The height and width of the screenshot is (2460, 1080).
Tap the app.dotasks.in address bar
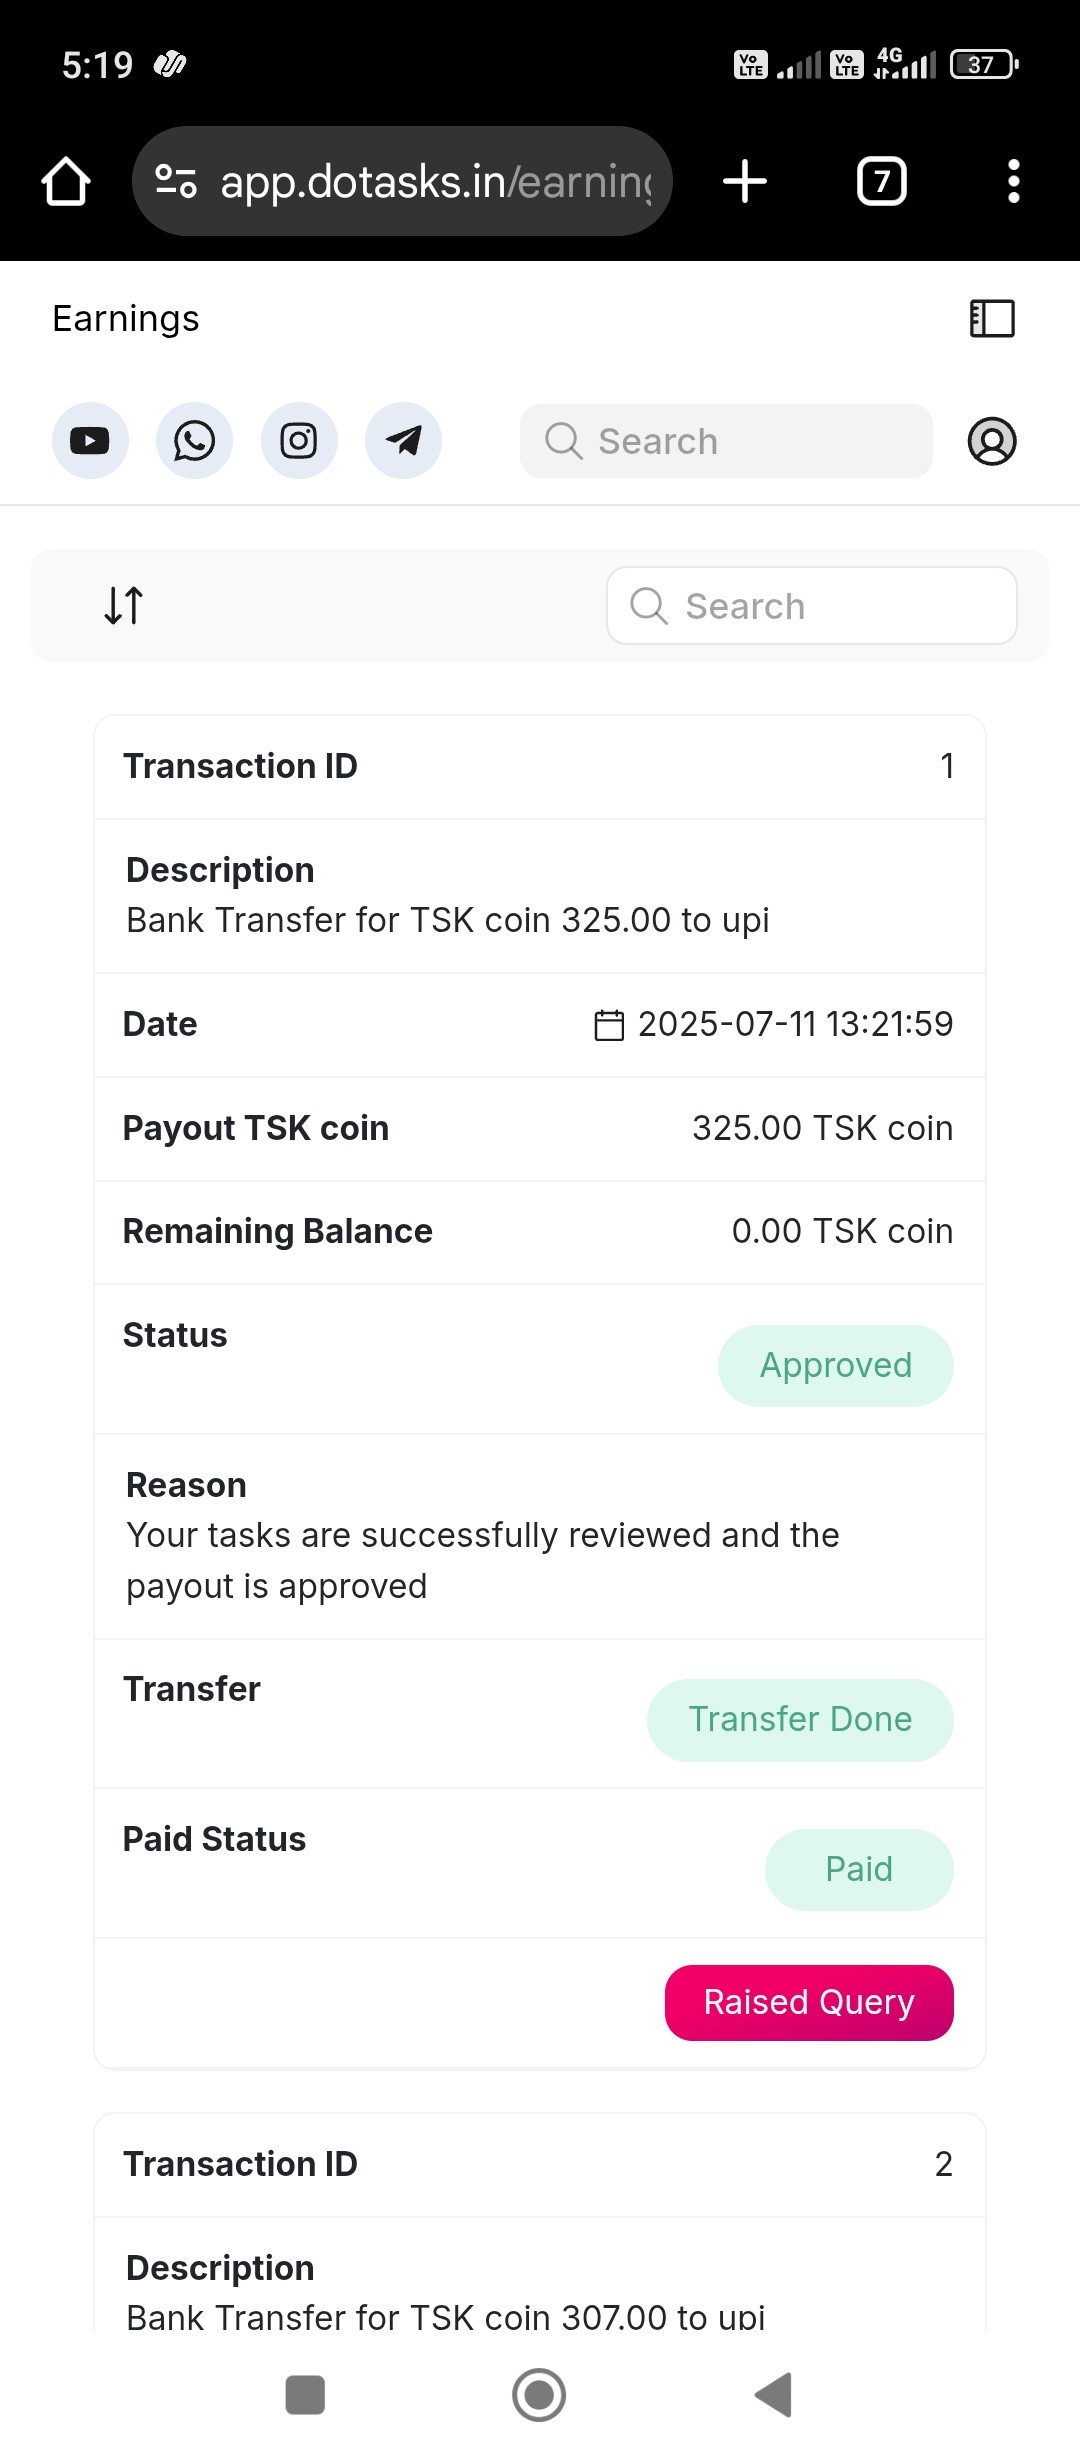pyautogui.click(x=435, y=182)
